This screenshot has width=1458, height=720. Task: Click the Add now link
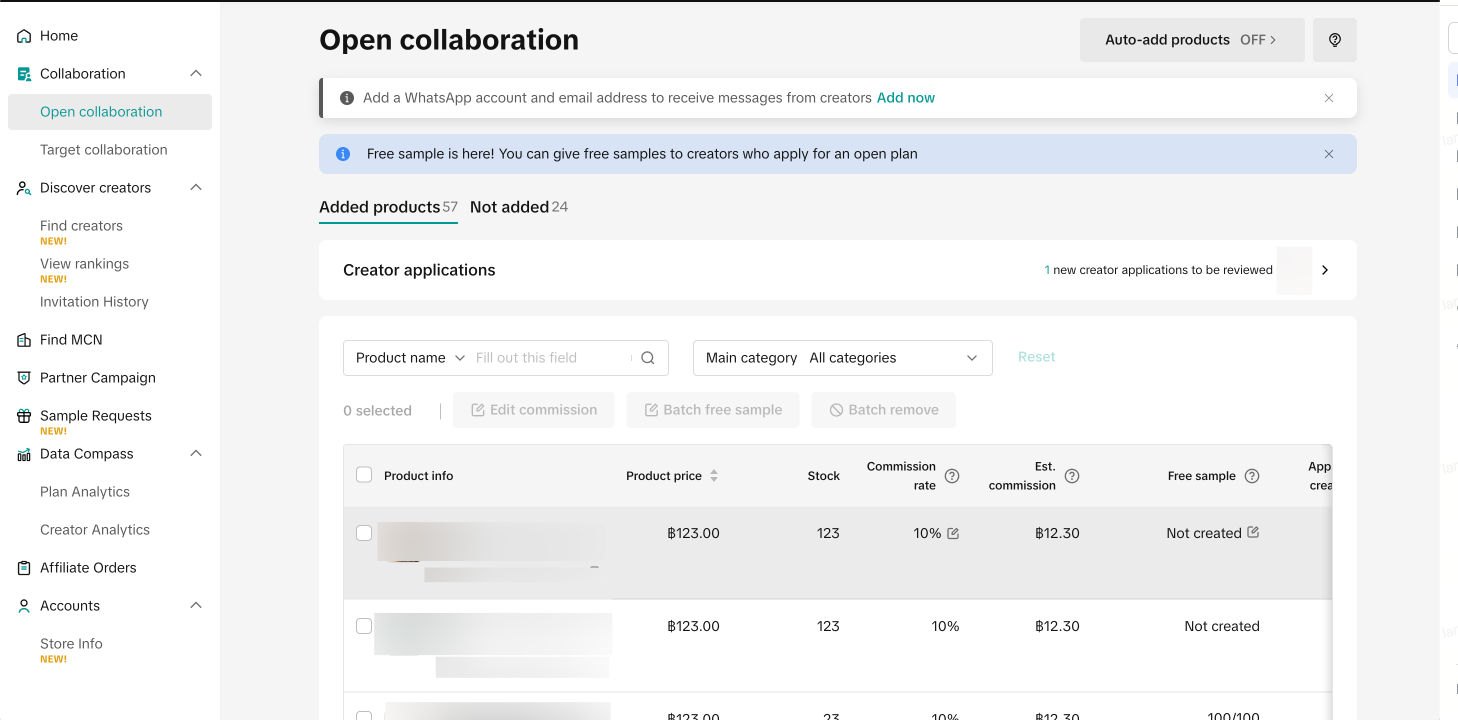[905, 98]
